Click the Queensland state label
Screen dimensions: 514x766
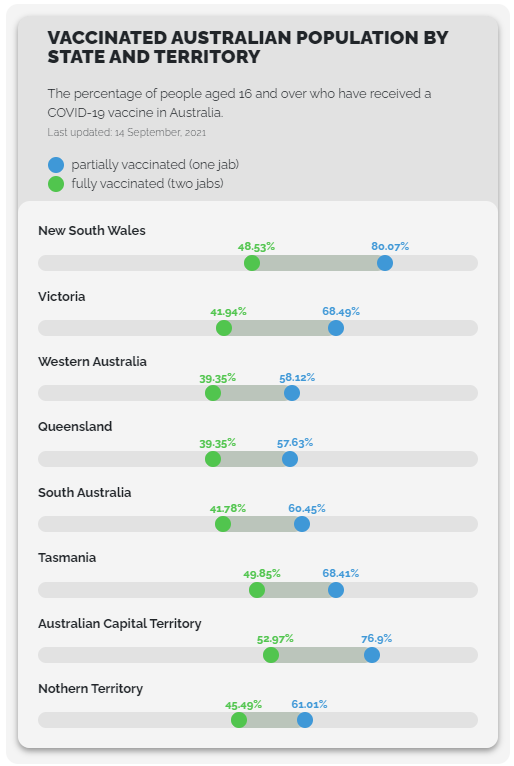[x=75, y=426]
